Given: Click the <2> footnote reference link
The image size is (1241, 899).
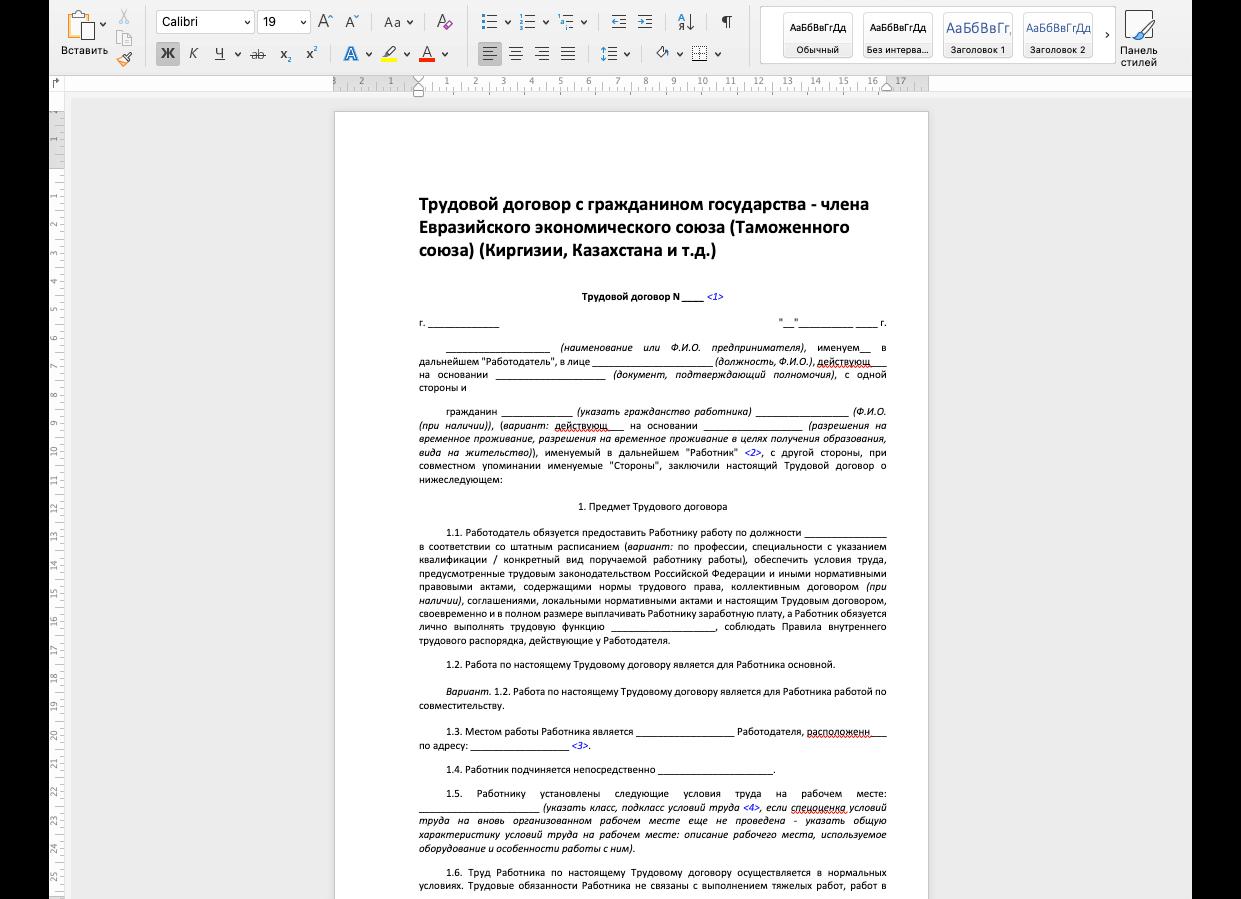Looking at the screenshot, I should click(753, 452).
